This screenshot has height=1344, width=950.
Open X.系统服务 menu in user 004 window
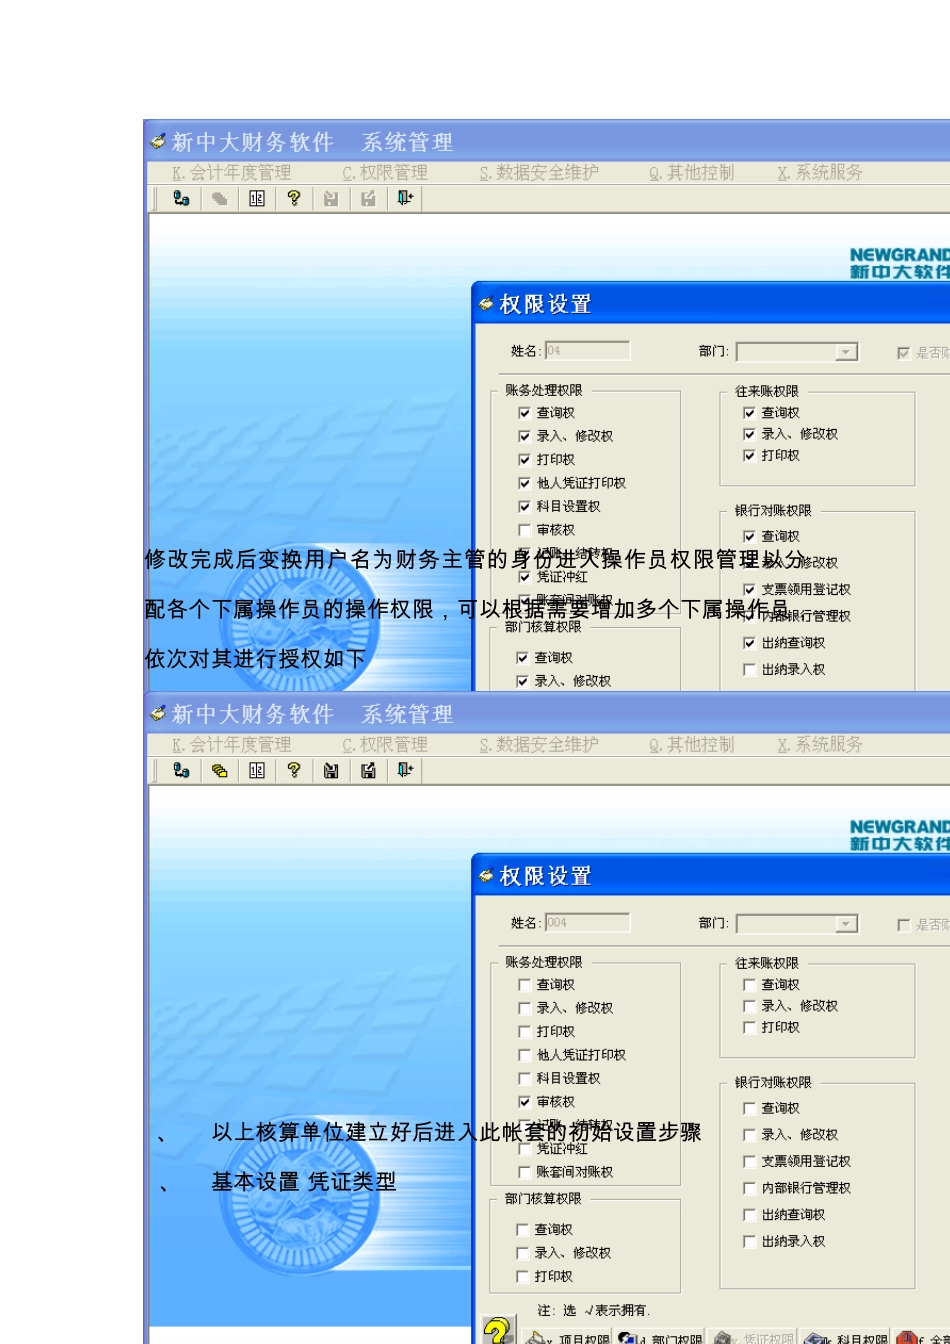pos(820,745)
